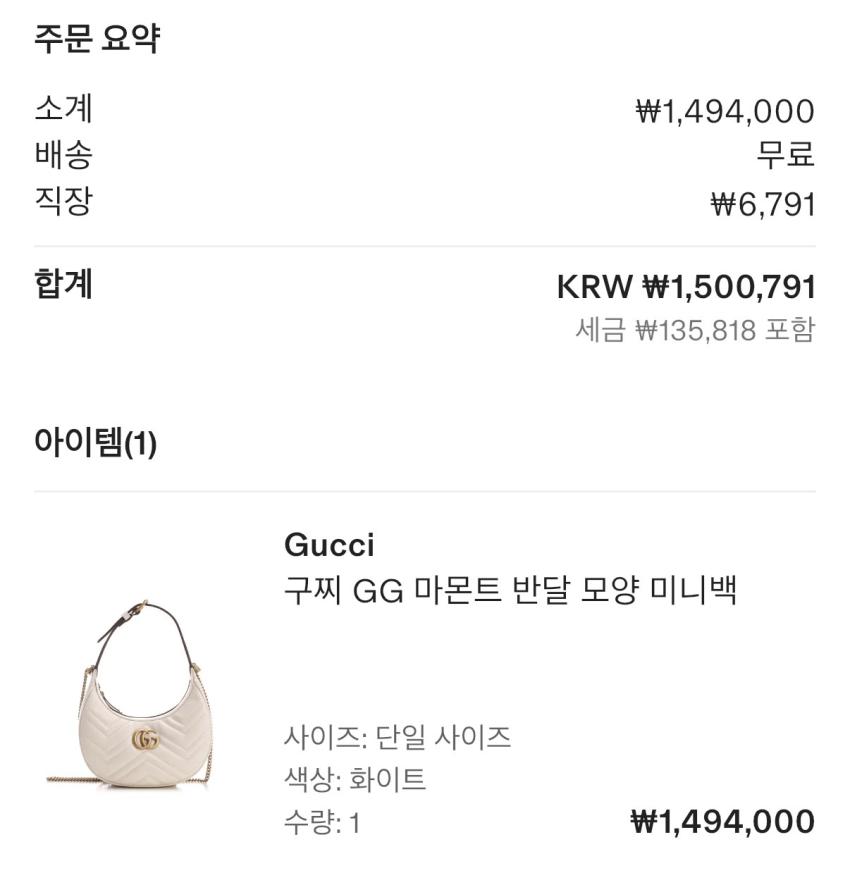Open the 구찌 GG 마몬트 반달 모양 미니백 product title

click(510, 590)
